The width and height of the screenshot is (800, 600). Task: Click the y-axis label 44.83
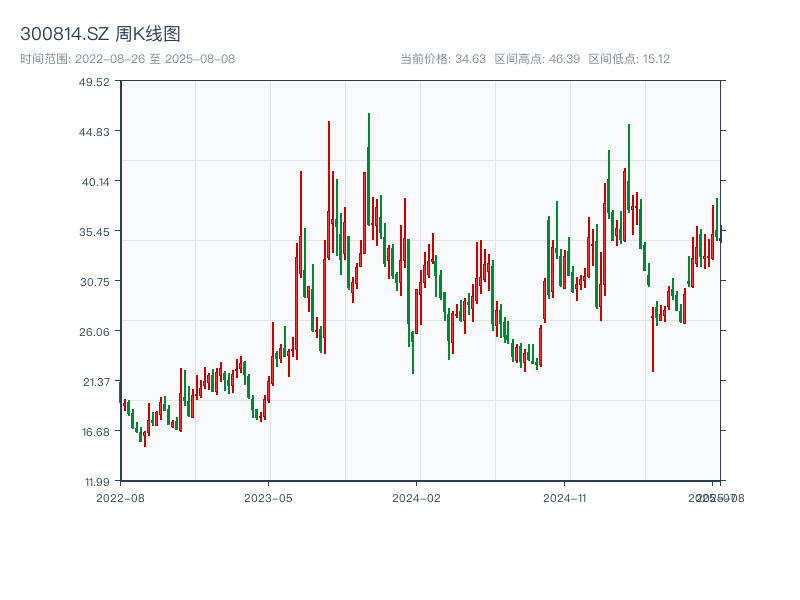coord(94,132)
